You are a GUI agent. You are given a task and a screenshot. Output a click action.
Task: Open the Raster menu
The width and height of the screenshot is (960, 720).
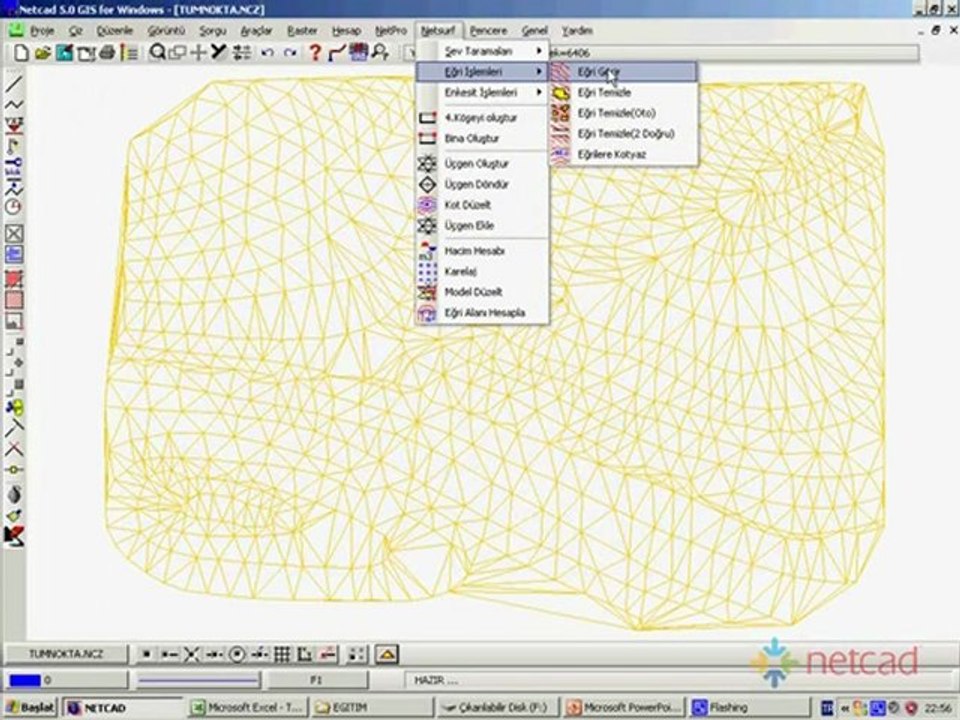302,31
